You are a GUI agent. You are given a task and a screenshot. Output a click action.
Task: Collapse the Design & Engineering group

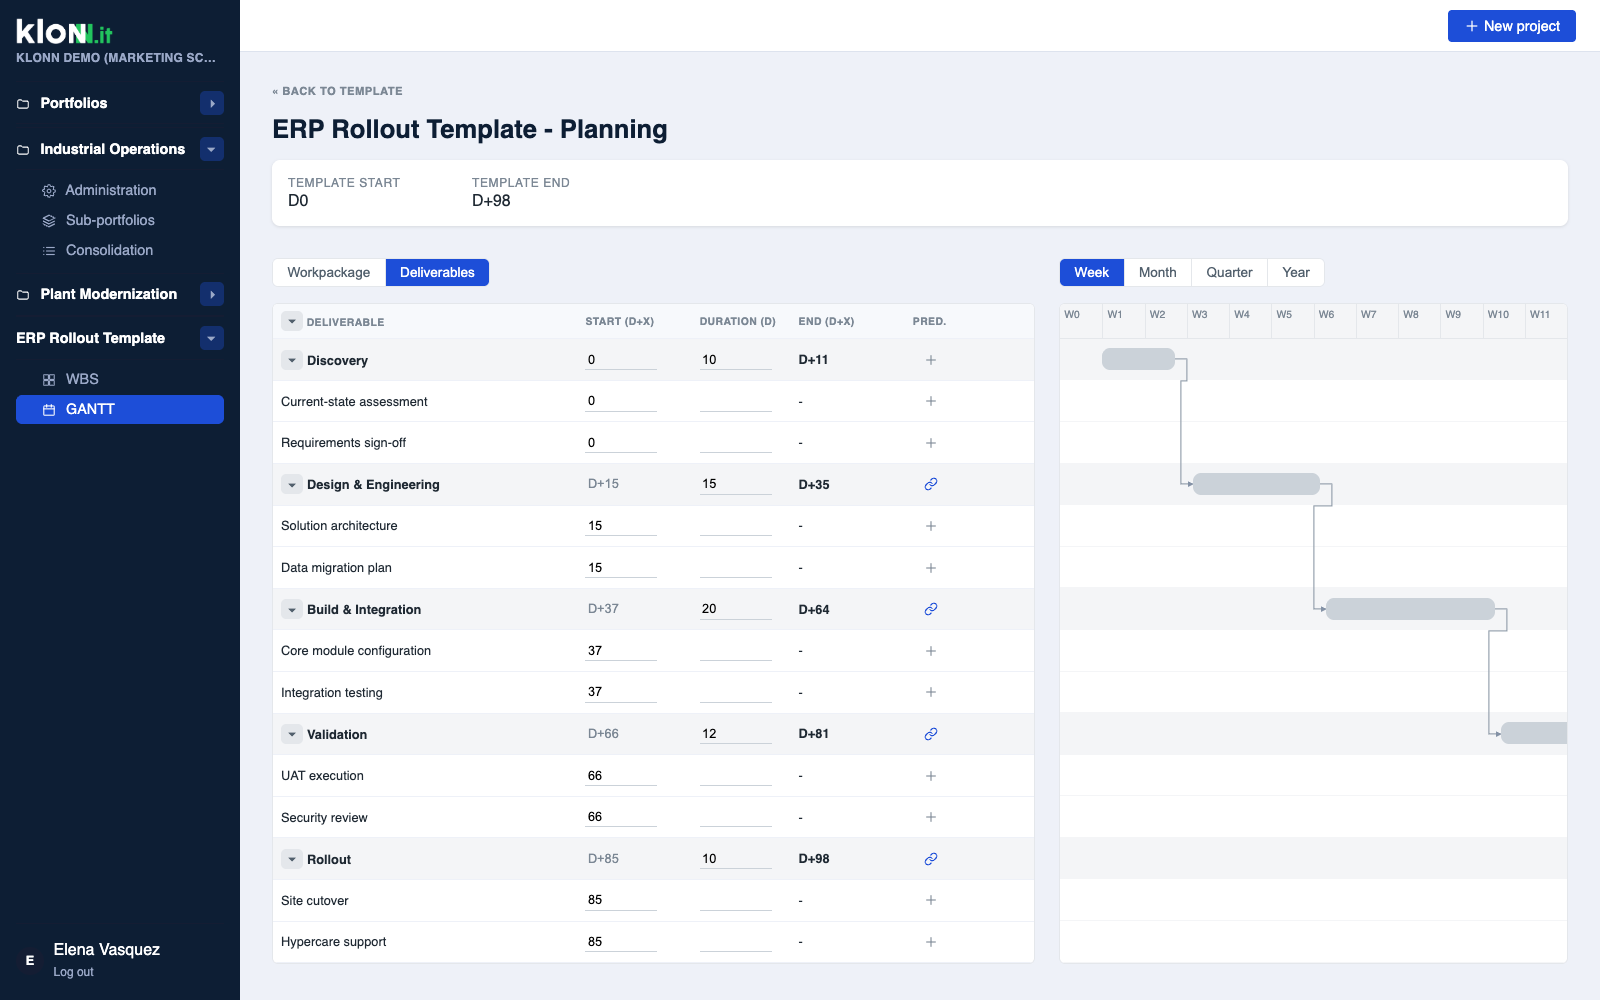(x=291, y=484)
